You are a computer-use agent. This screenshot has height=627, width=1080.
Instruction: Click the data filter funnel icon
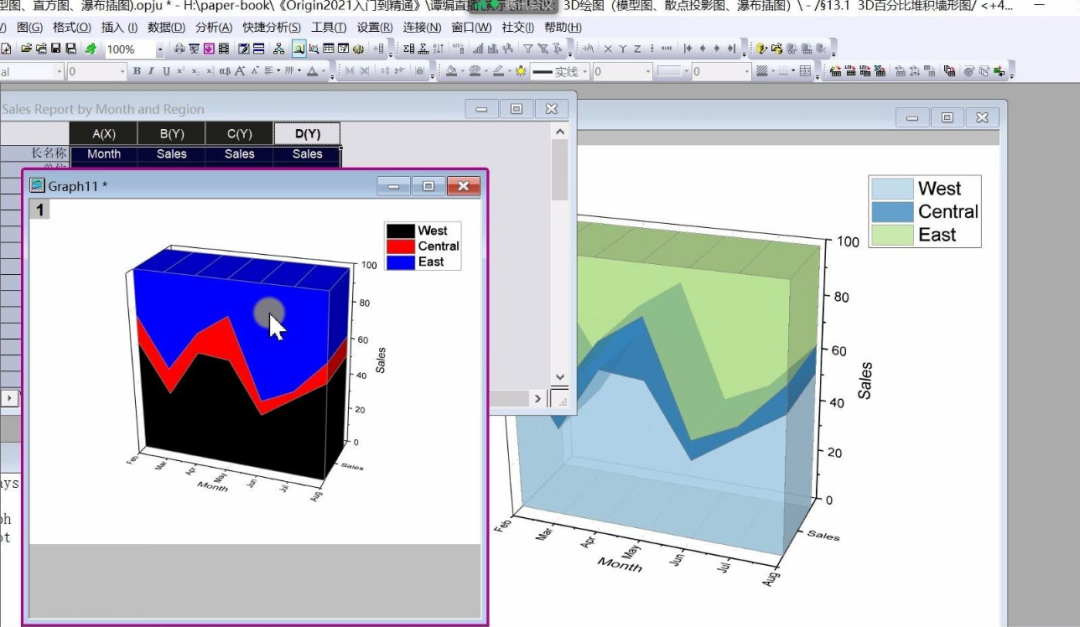528,49
